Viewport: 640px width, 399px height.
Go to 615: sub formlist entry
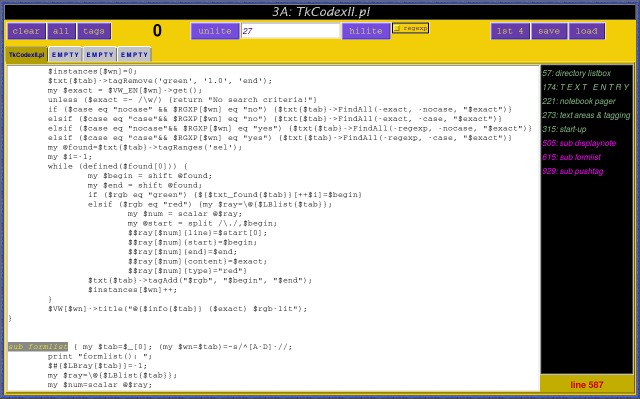tap(571, 157)
